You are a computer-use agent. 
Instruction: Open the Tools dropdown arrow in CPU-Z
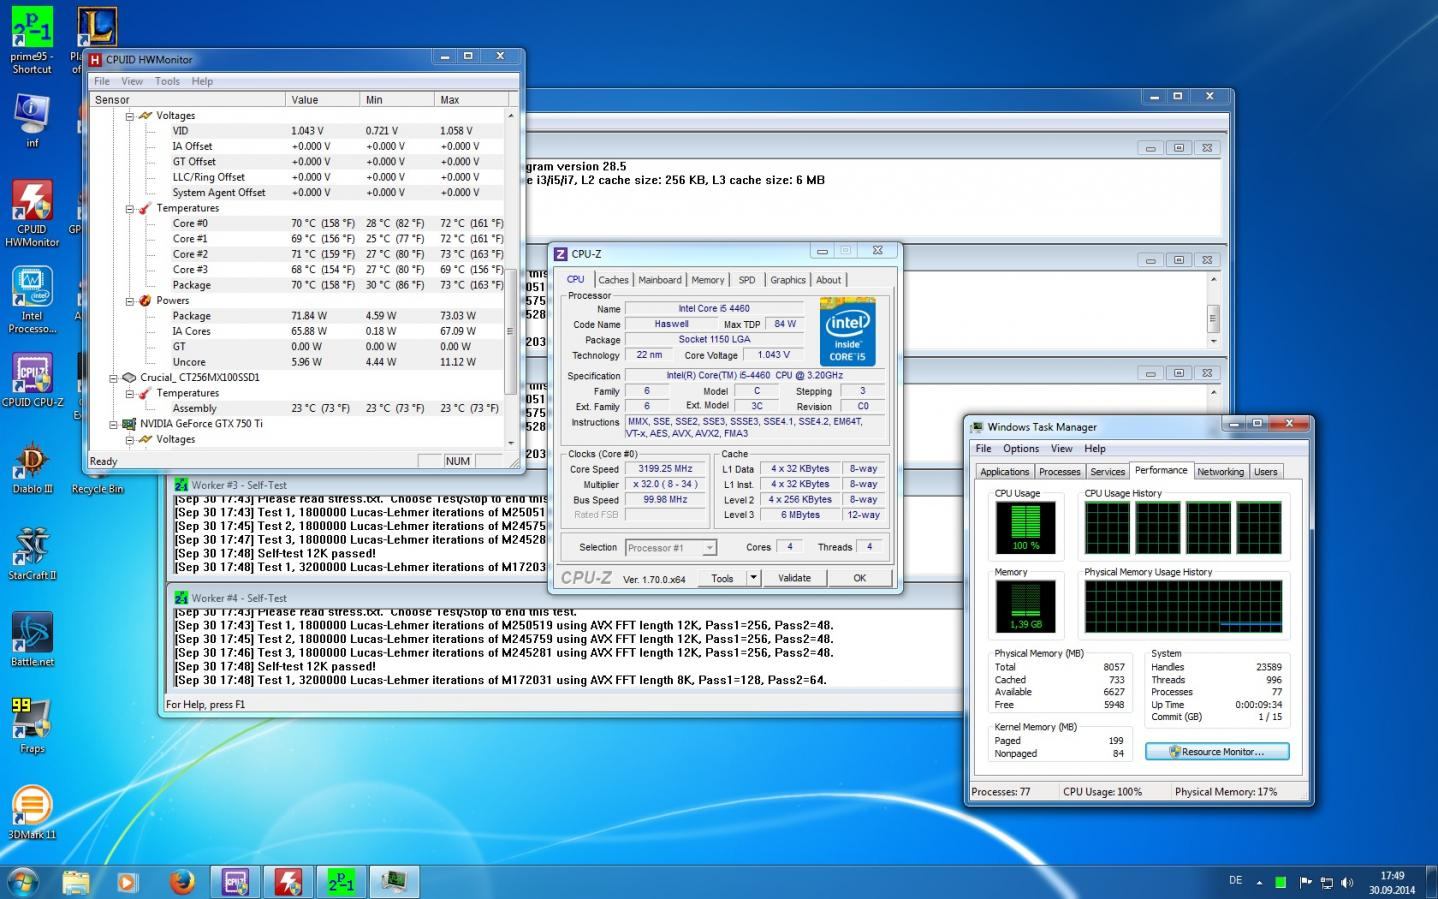[x=754, y=578]
